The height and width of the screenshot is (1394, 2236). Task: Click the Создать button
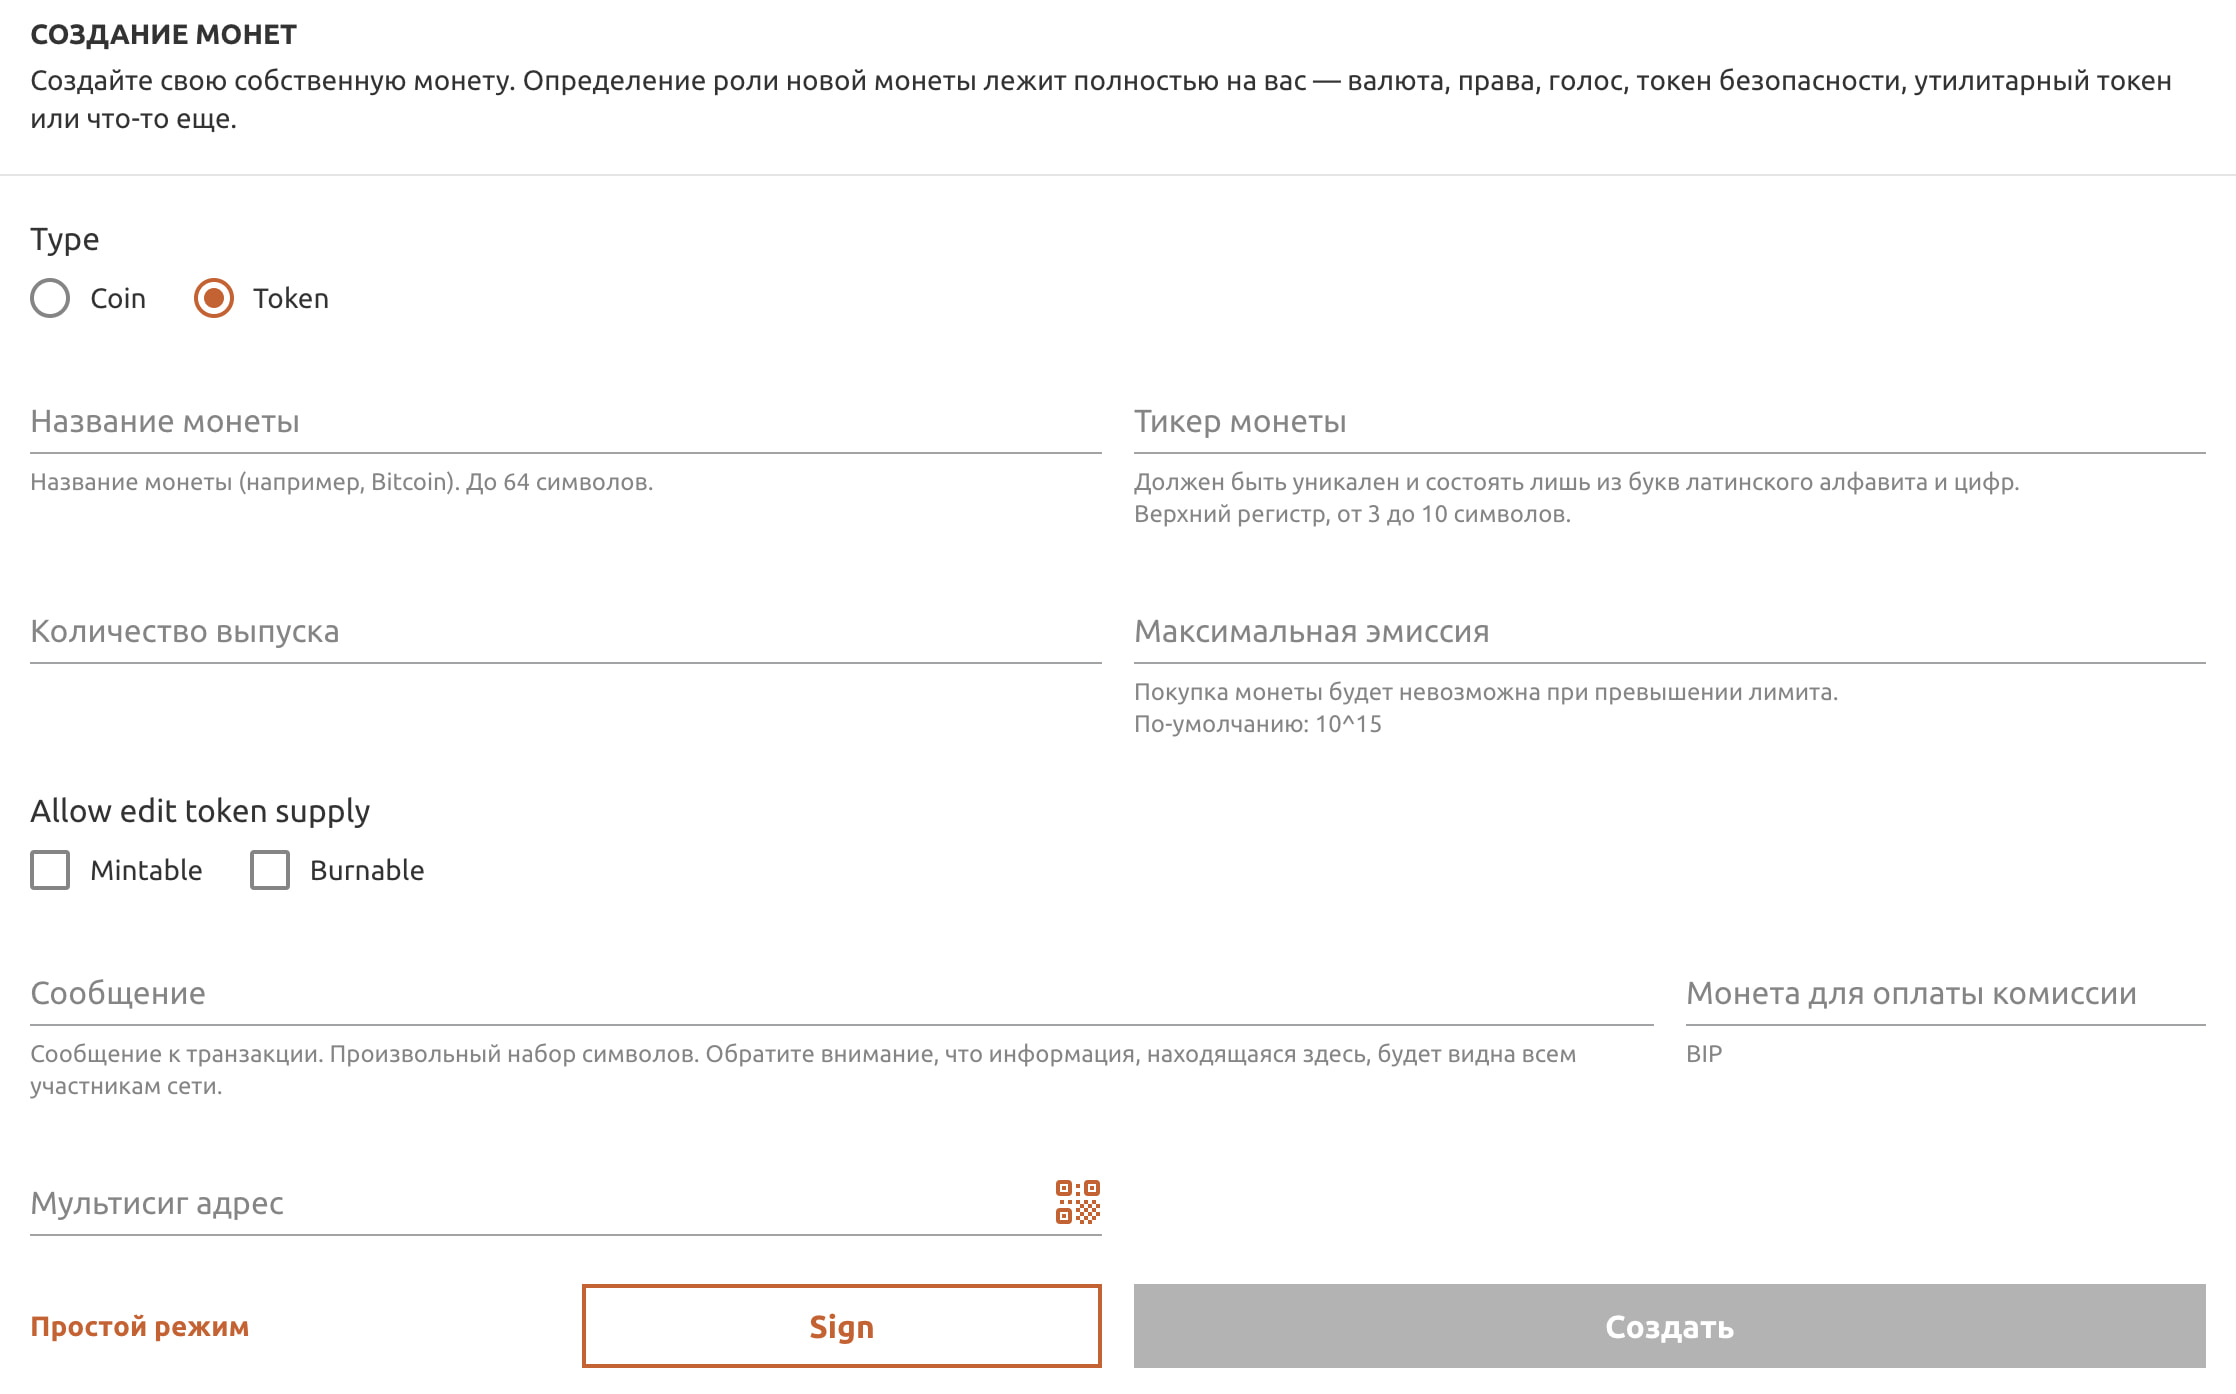1670,1326
